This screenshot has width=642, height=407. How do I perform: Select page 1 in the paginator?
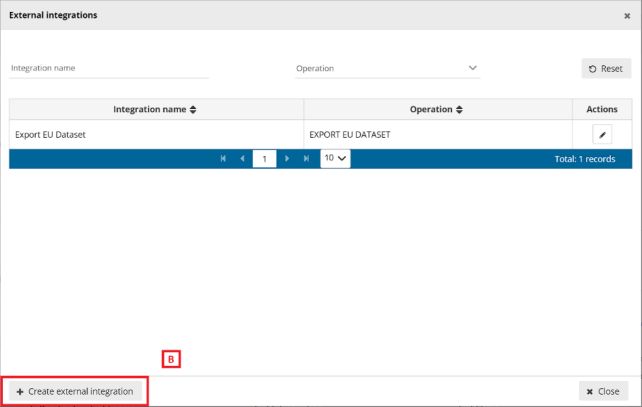(264, 159)
